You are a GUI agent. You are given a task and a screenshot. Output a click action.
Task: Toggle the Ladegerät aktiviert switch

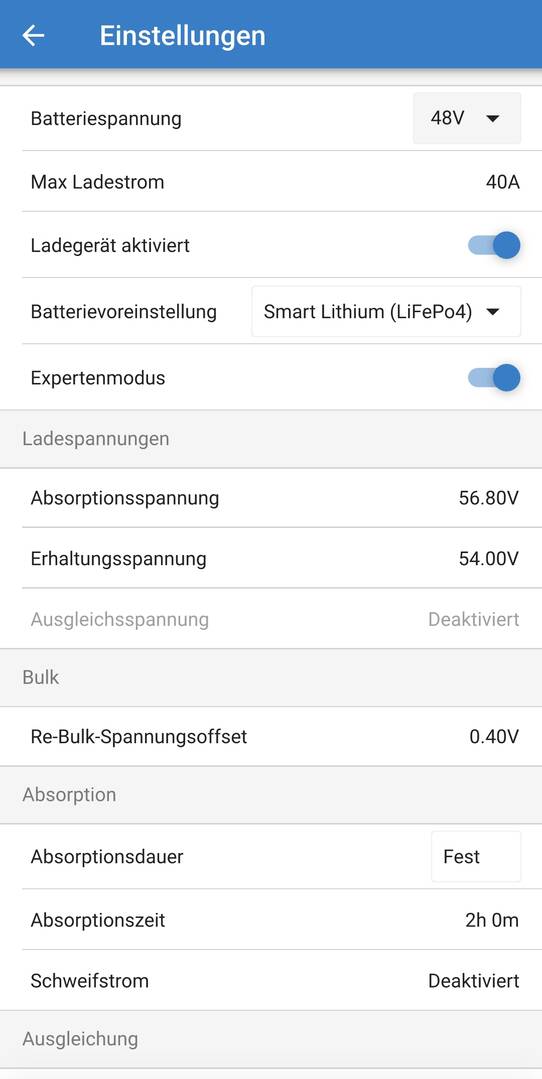click(x=494, y=245)
